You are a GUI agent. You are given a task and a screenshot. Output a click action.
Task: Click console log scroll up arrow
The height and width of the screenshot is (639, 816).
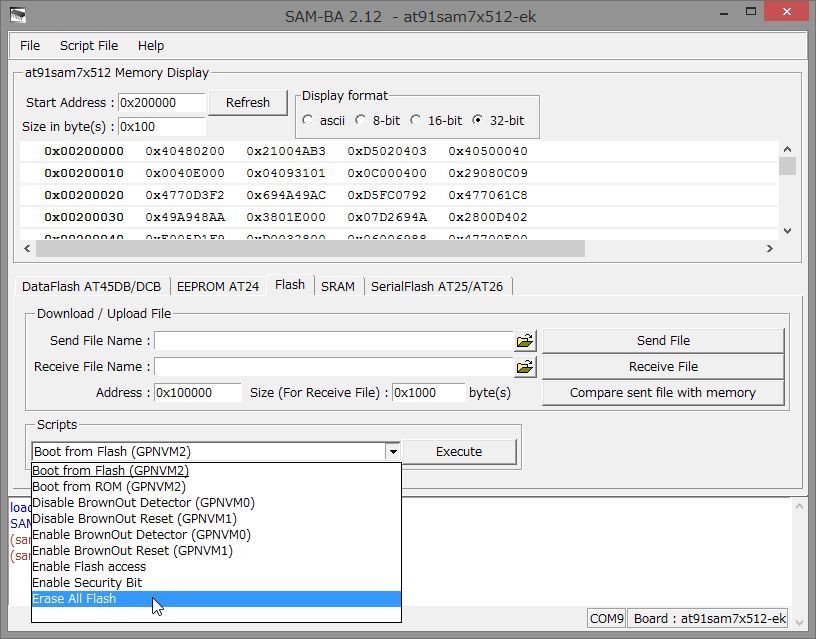[799, 506]
